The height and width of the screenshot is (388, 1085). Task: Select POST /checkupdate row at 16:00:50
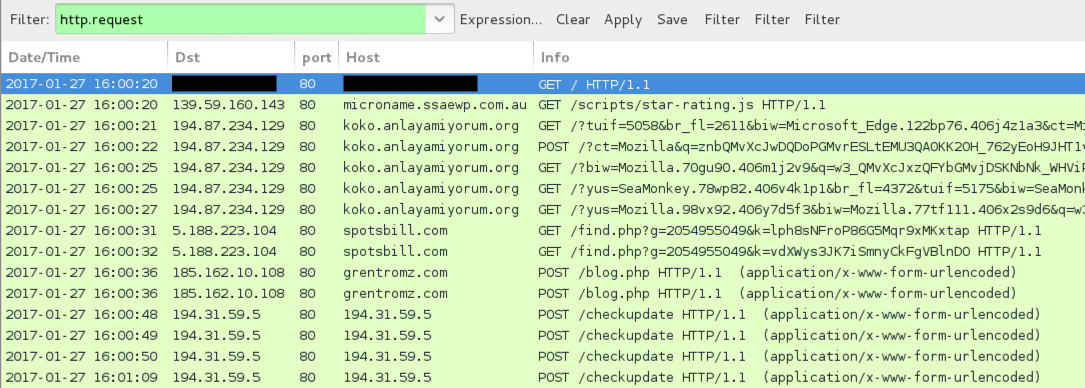pyautogui.click(x=542, y=356)
